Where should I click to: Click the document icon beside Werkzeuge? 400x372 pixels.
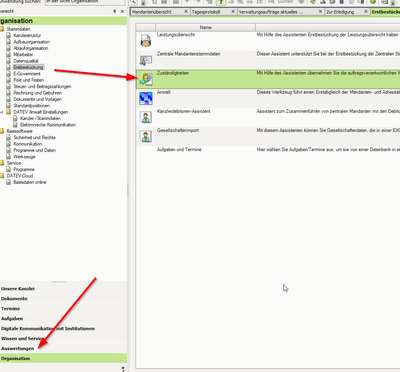pos(9,157)
